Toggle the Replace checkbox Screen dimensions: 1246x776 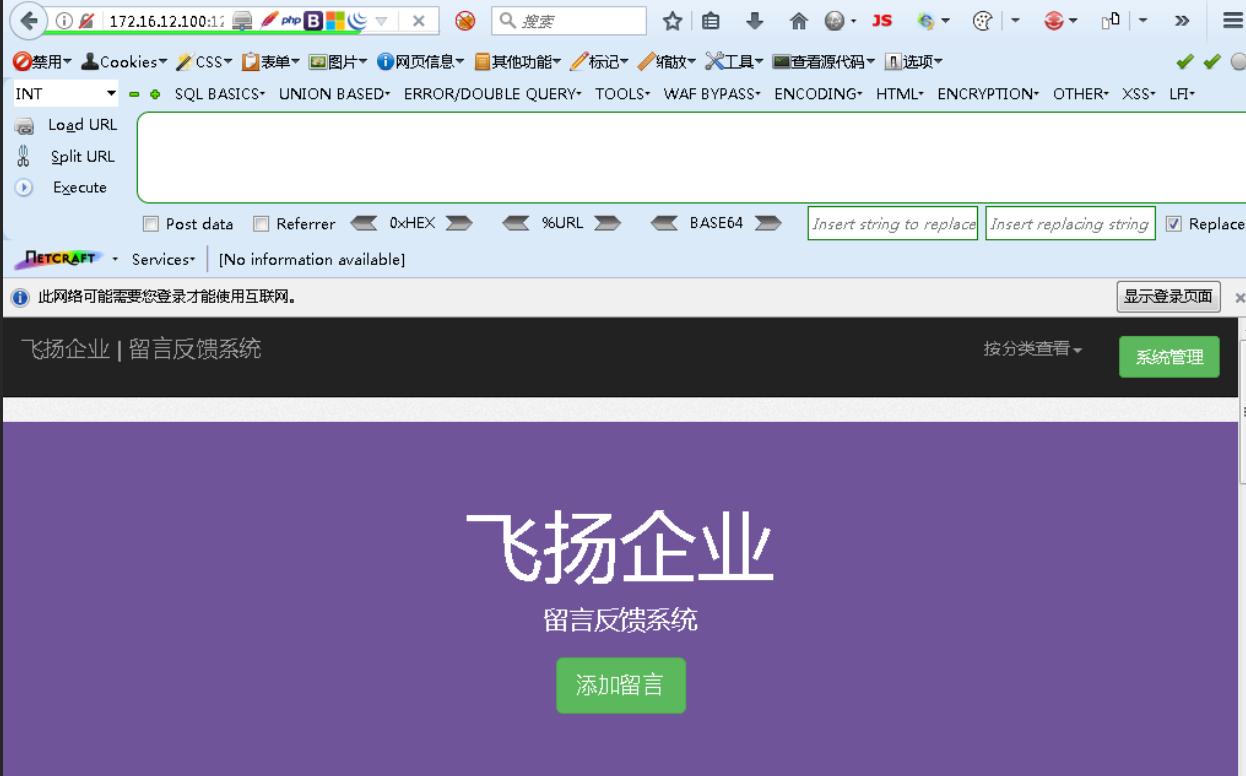(1174, 224)
